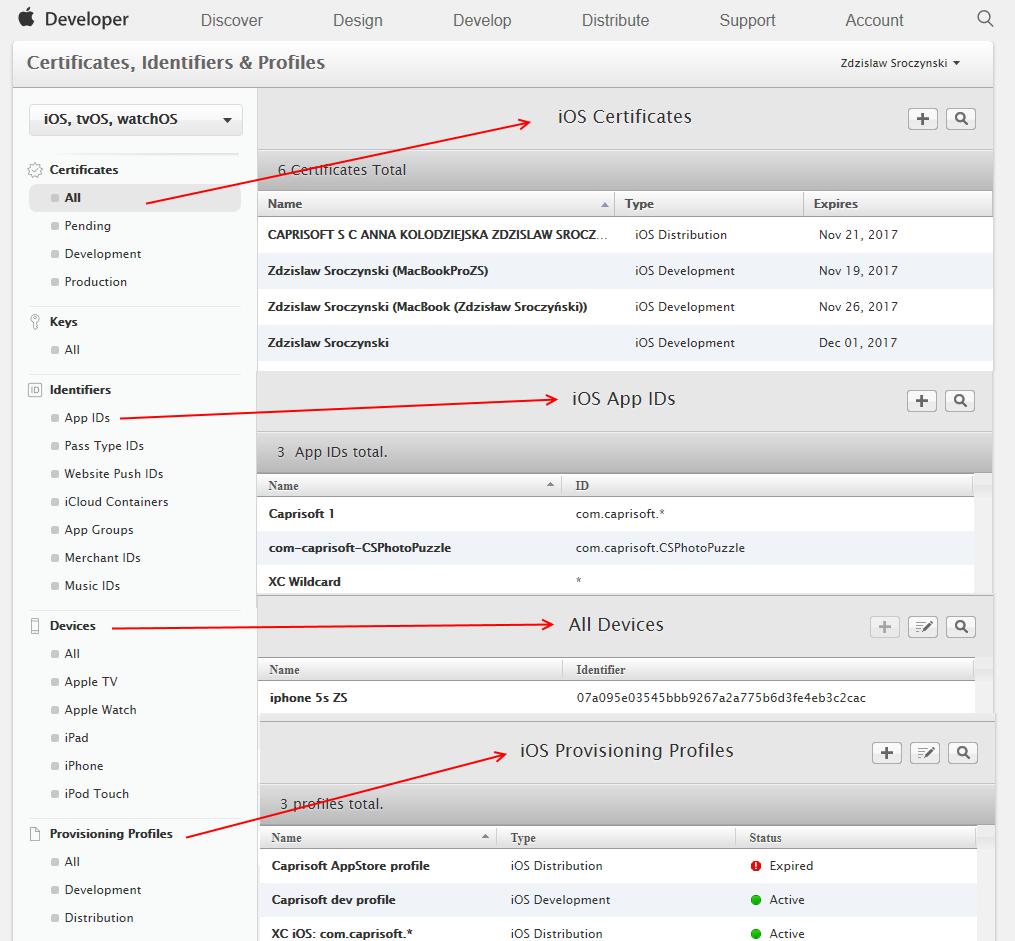Select Distribution under Provisioning Profiles

pyautogui.click(x=98, y=918)
